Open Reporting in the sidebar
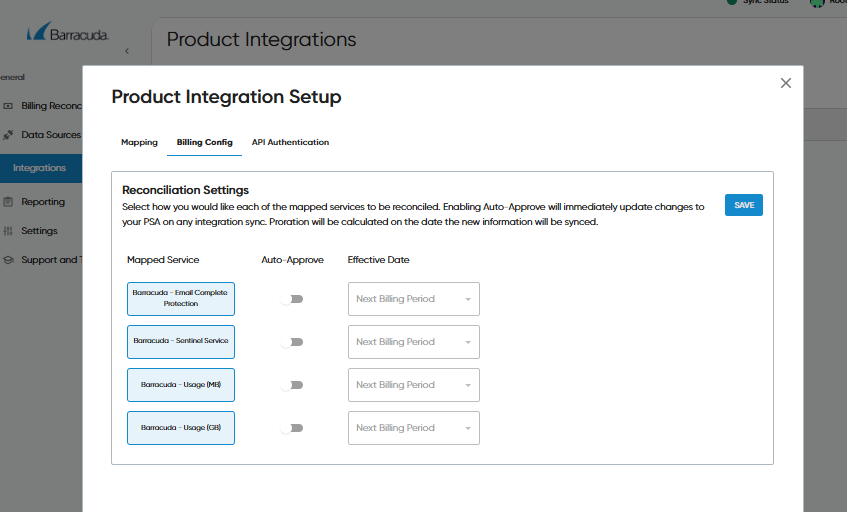Screen dimensions: 847x512 (x=42, y=201)
